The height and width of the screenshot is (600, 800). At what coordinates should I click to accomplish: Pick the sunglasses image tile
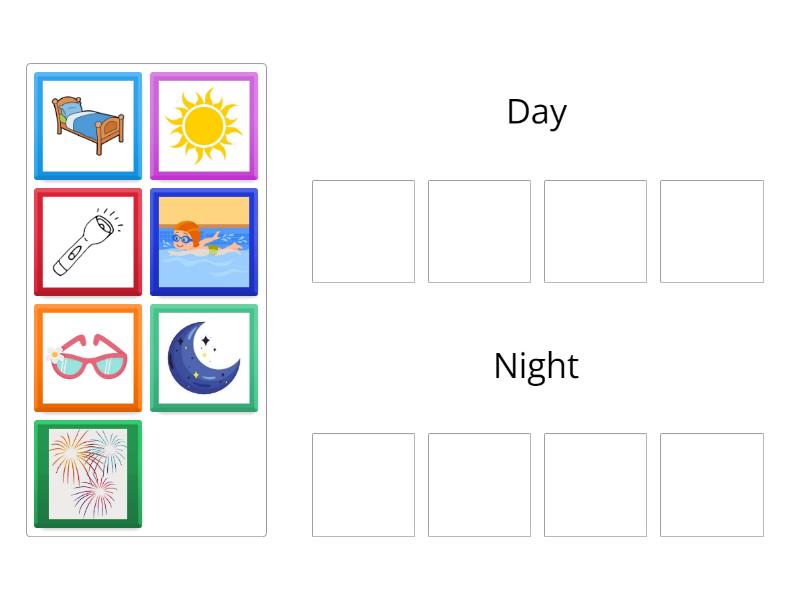click(87, 357)
